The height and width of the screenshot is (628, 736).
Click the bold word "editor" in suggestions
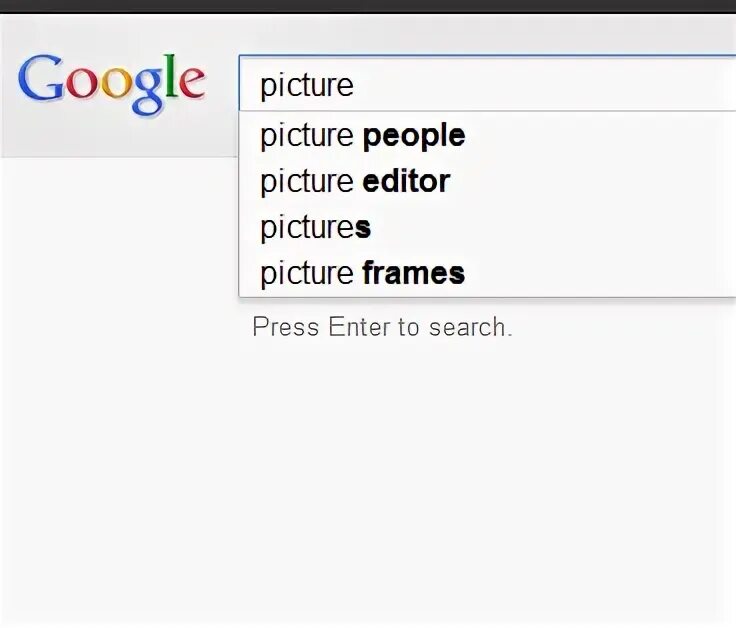(406, 182)
